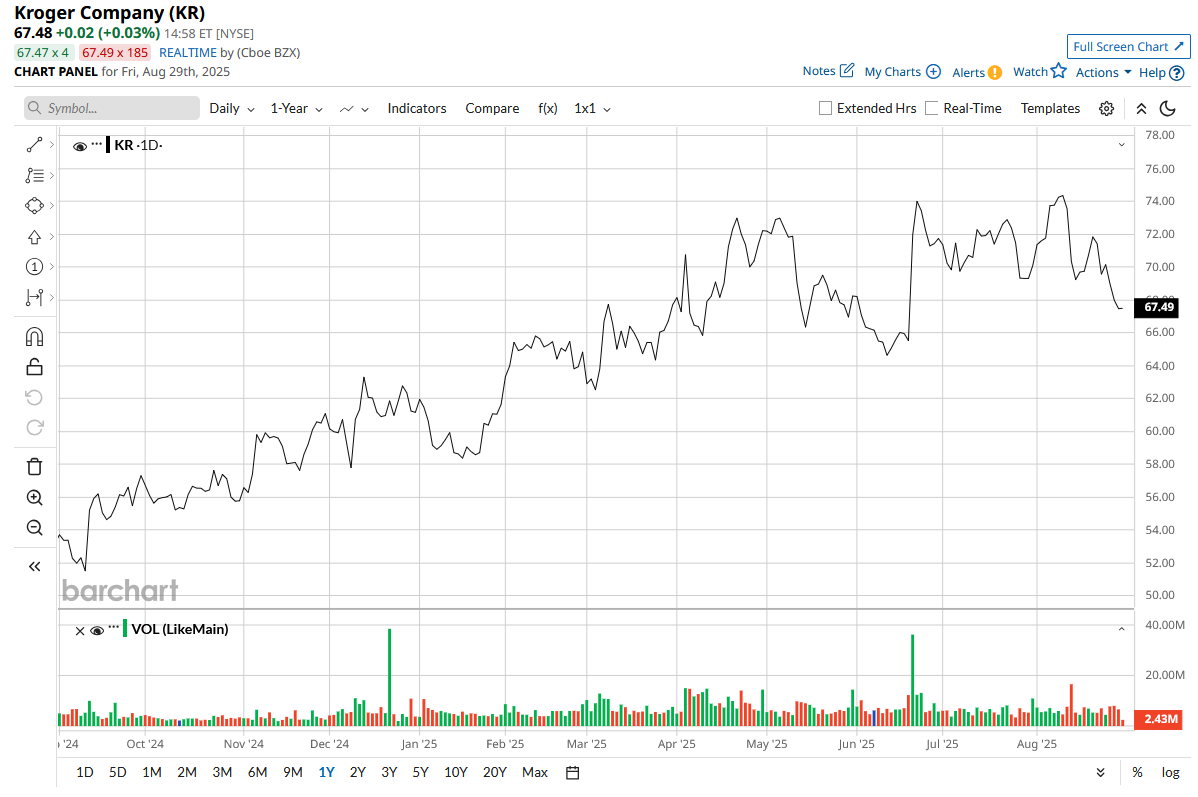Screen dimensions: 1198x797
Task: Collapse the volume pane chevron
Action: click(1122, 629)
